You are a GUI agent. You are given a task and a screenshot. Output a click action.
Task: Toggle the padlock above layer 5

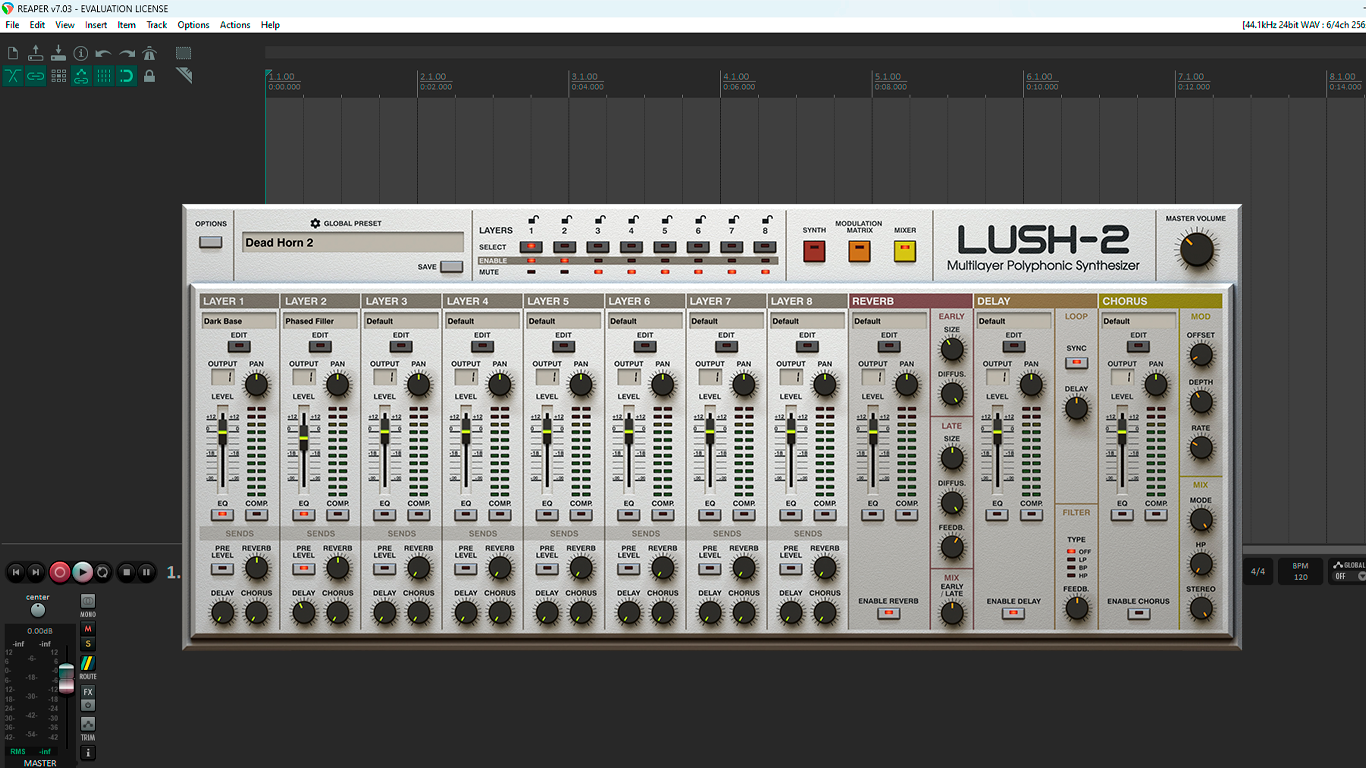tap(666, 220)
